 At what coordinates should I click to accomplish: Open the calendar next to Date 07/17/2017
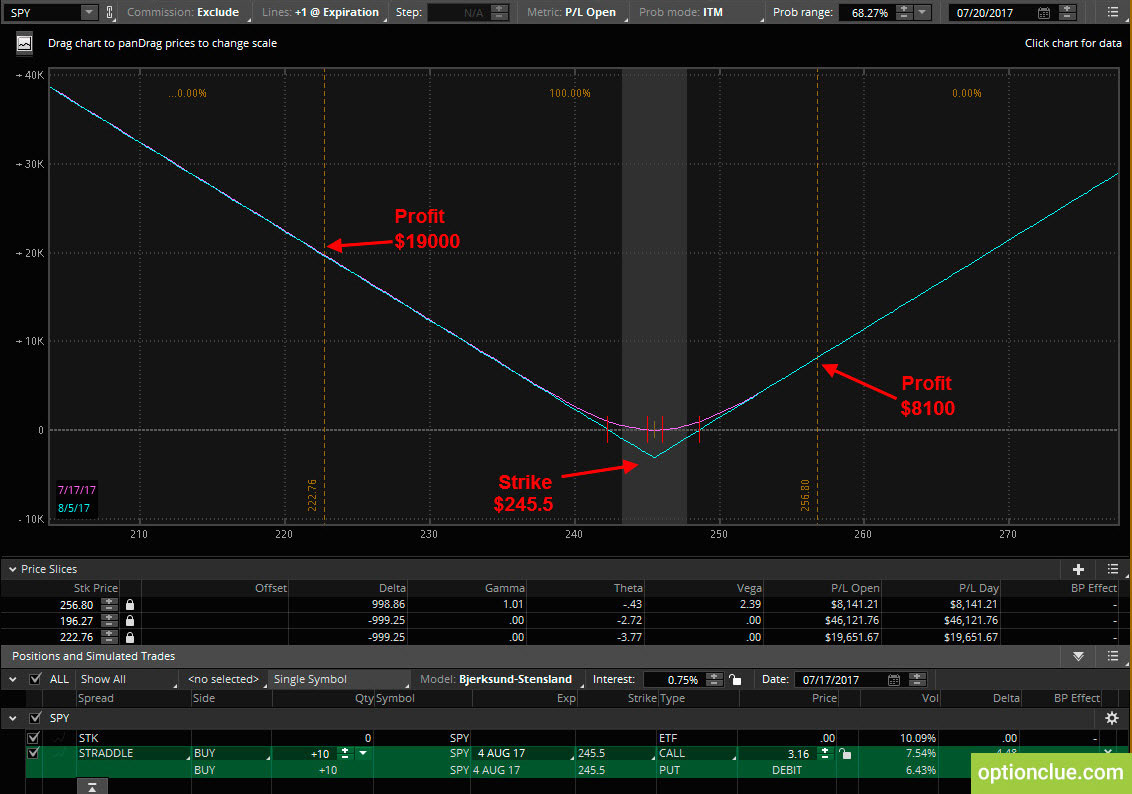coord(894,679)
